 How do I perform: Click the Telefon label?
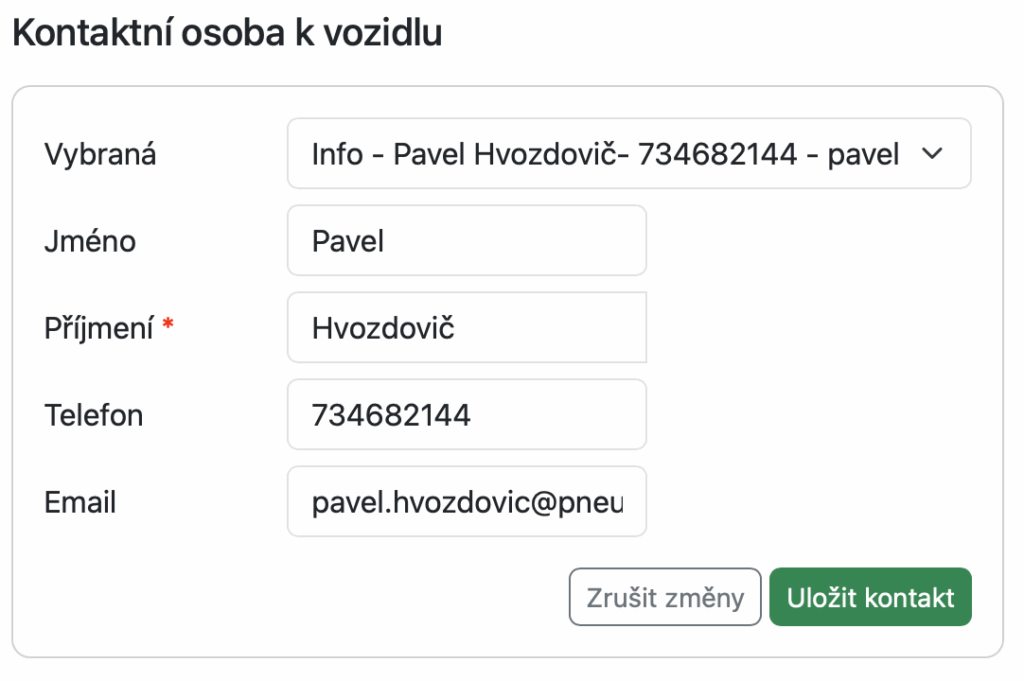(x=94, y=414)
